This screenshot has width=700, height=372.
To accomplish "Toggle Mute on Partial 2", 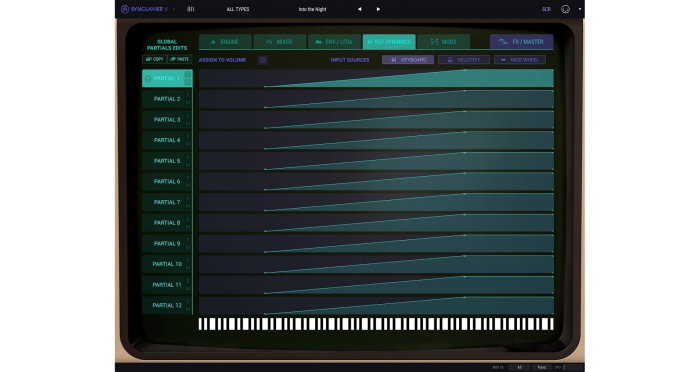I will pos(188,103).
